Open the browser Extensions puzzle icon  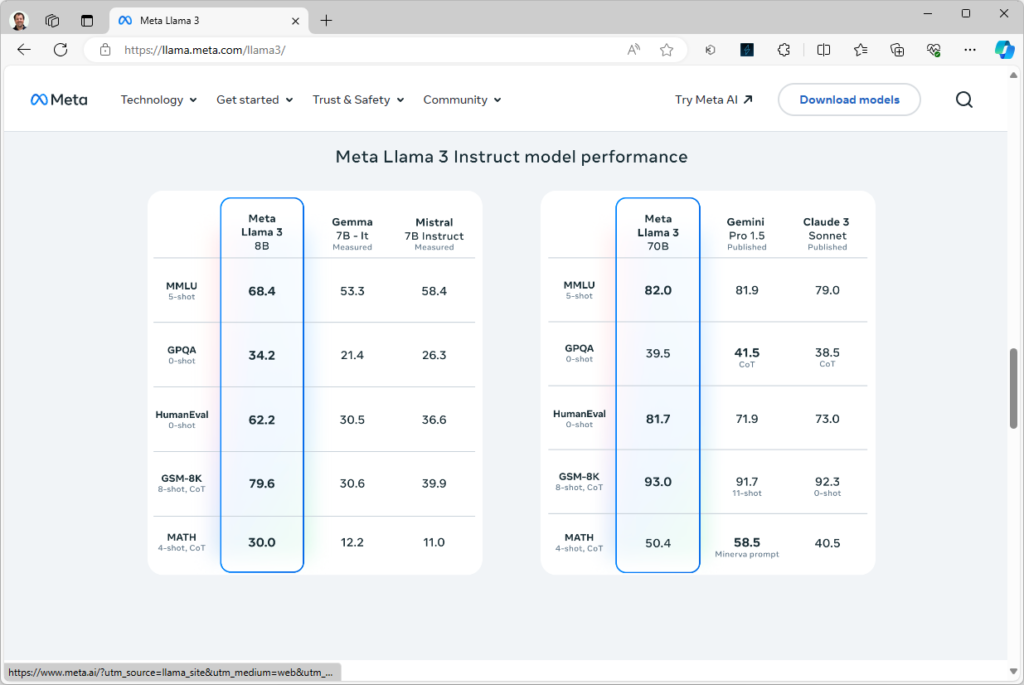click(784, 50)
